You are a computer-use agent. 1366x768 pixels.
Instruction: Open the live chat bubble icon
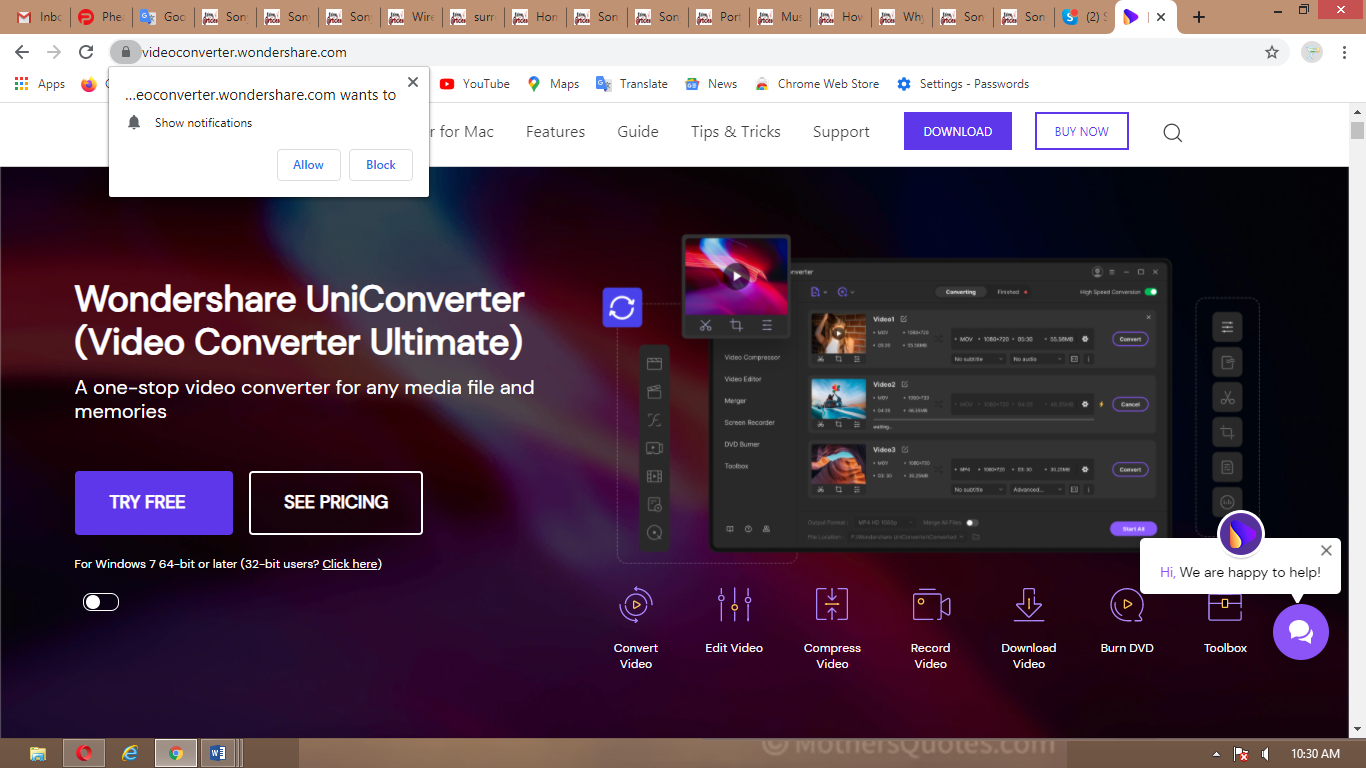point(1300,632)
